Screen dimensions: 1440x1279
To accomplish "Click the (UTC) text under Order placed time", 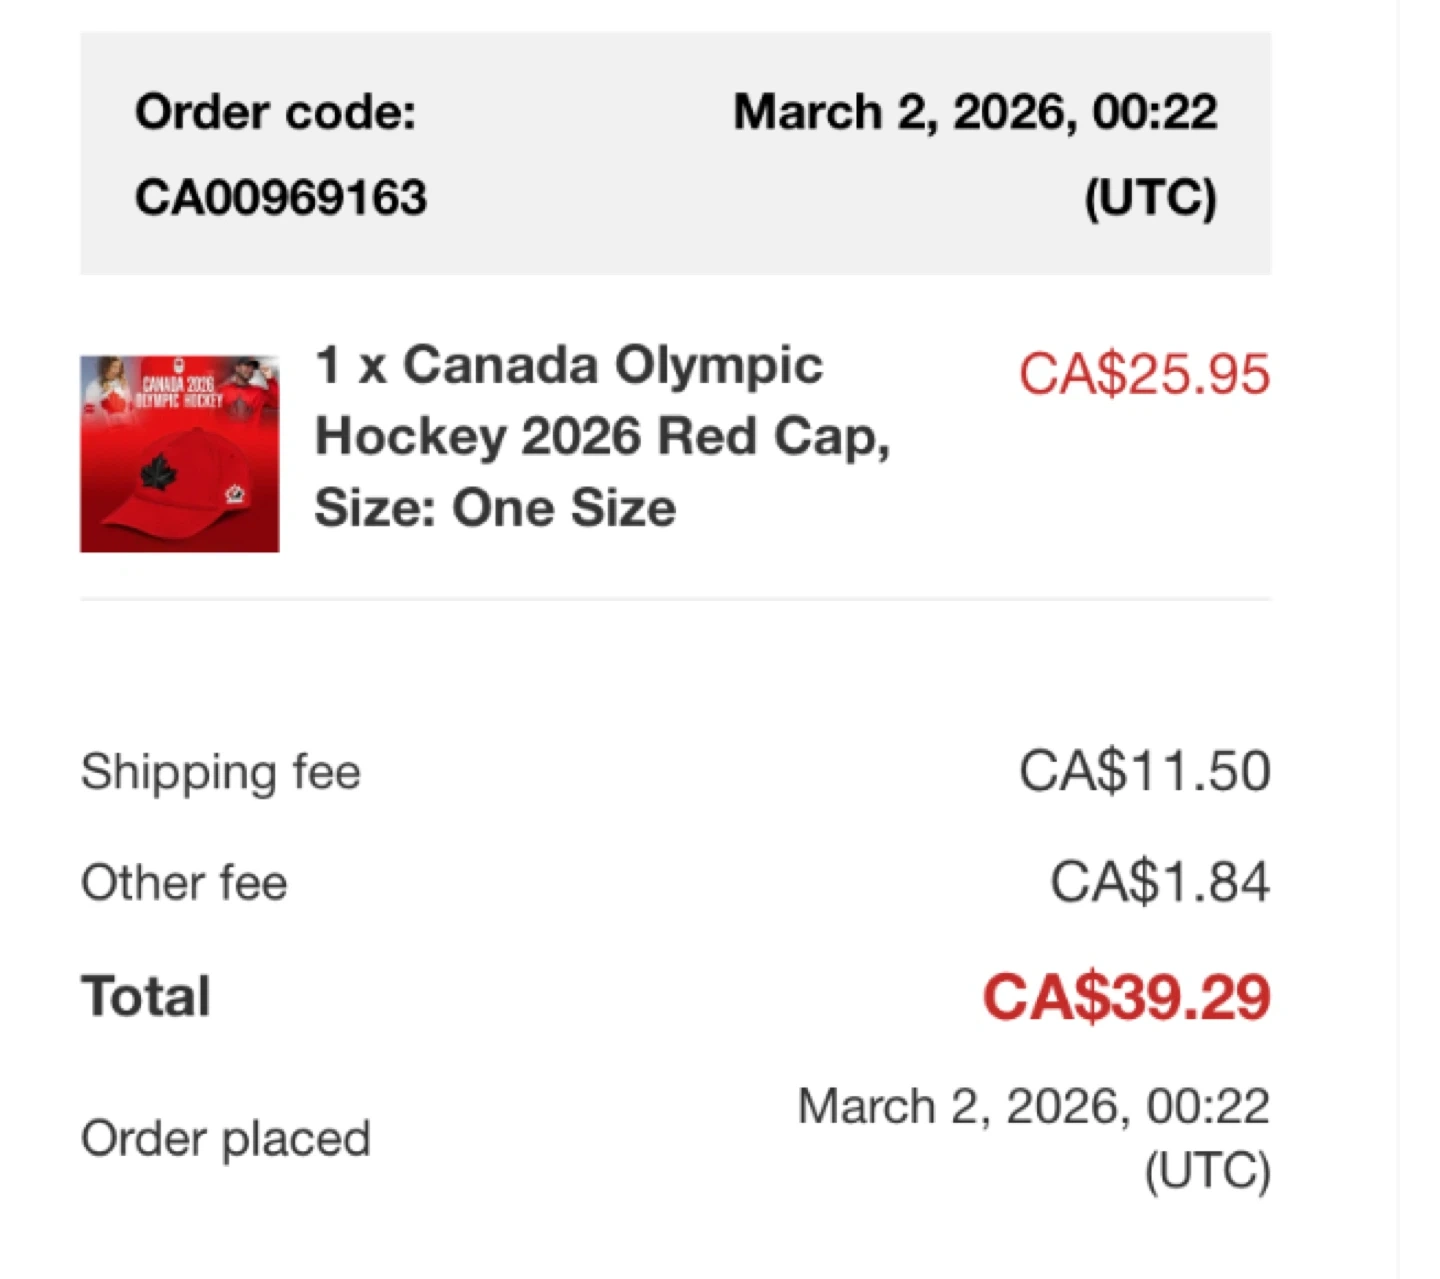I will pos(1207,1171).
